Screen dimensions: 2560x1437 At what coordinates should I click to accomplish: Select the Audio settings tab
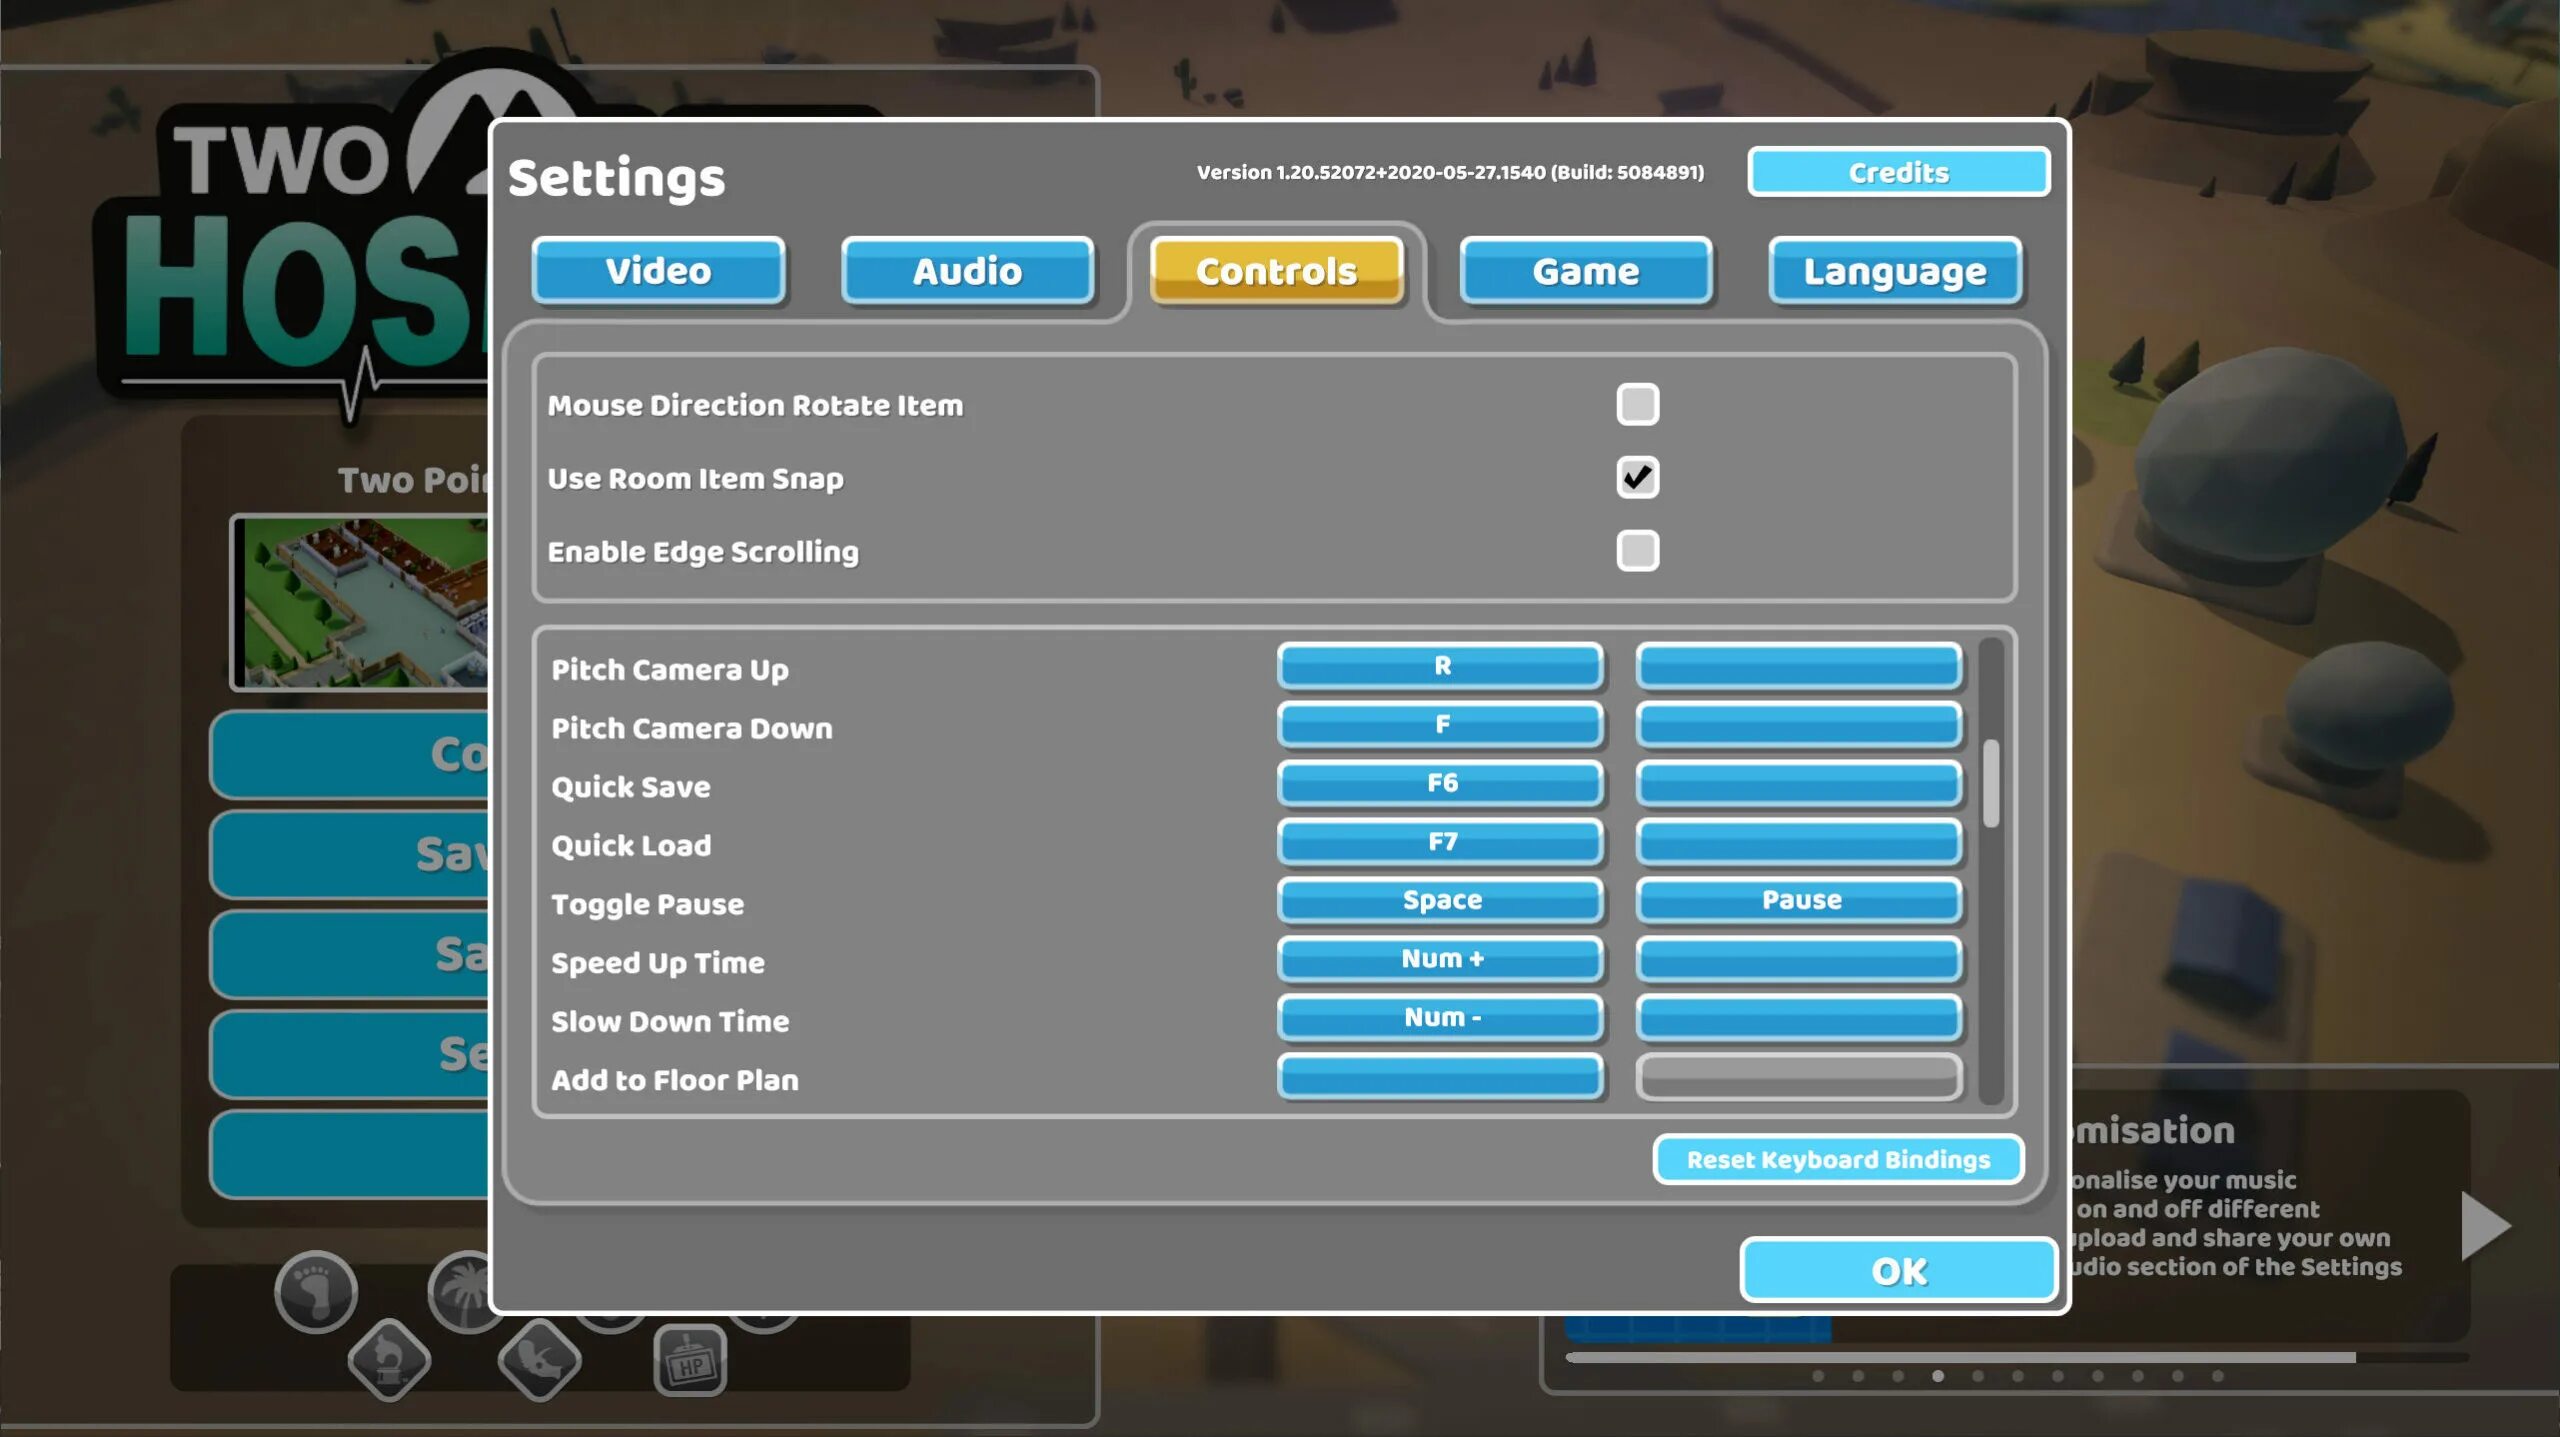[965, 271]
